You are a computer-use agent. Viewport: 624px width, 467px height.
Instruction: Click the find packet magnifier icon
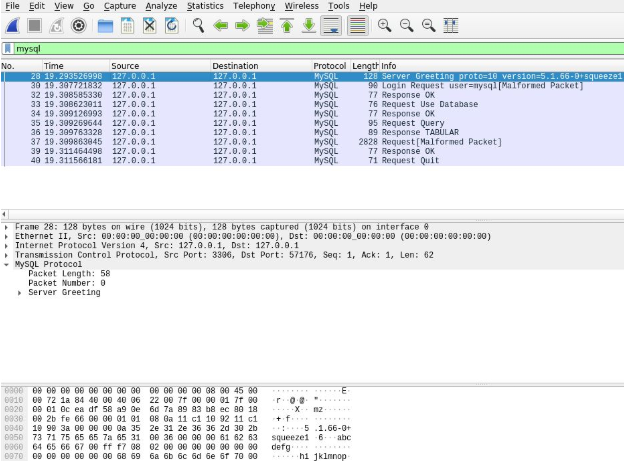point(199,25)
